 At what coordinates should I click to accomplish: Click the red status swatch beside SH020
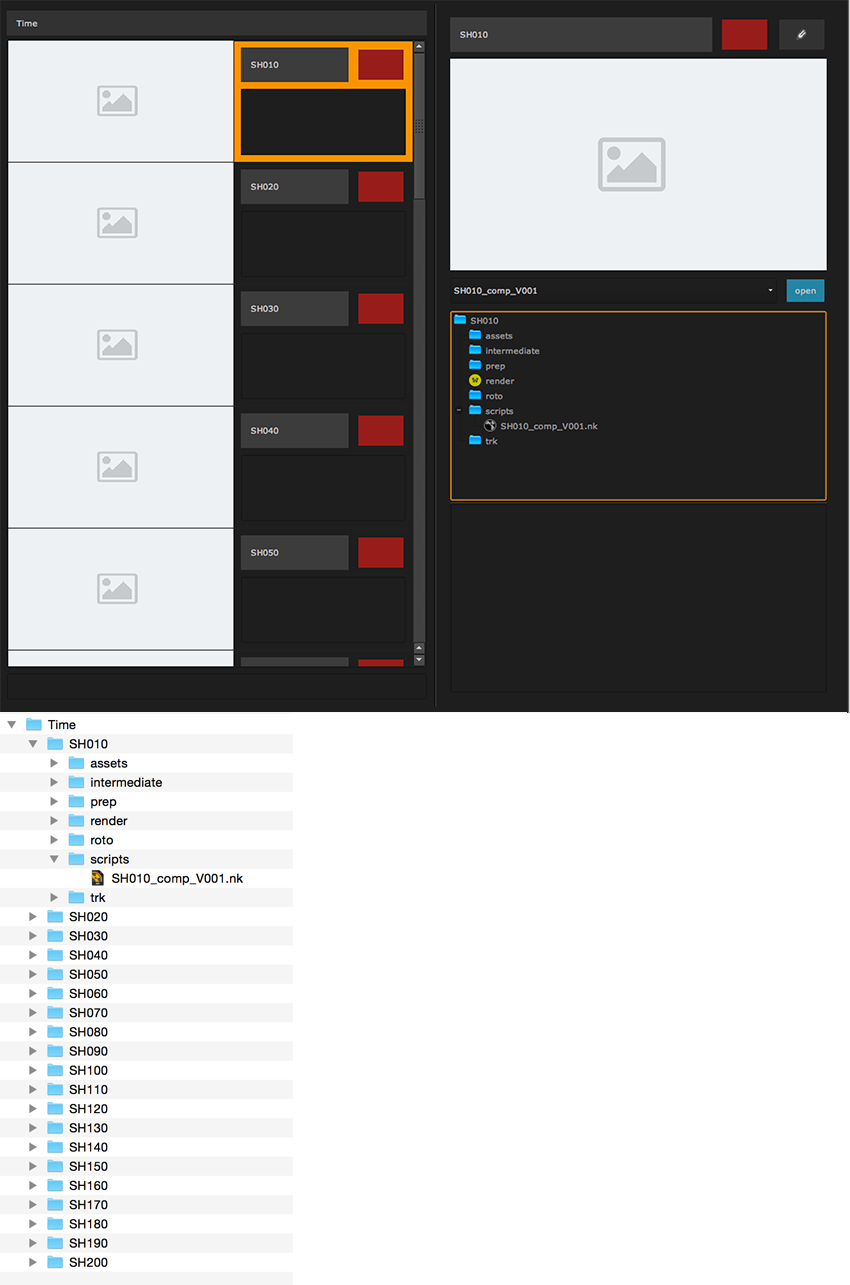[381, 187]
